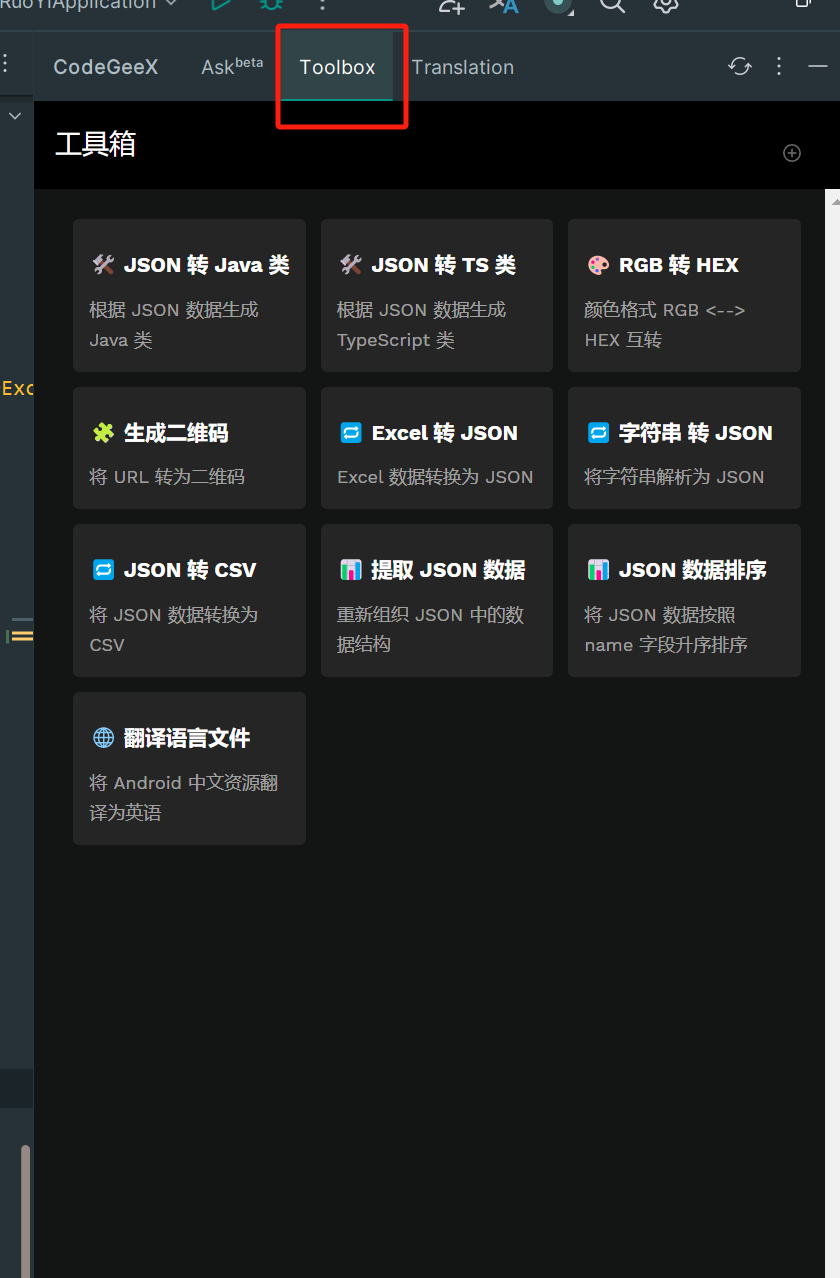Open the JSON 转 Java 类 tool card

pos(190,296)
